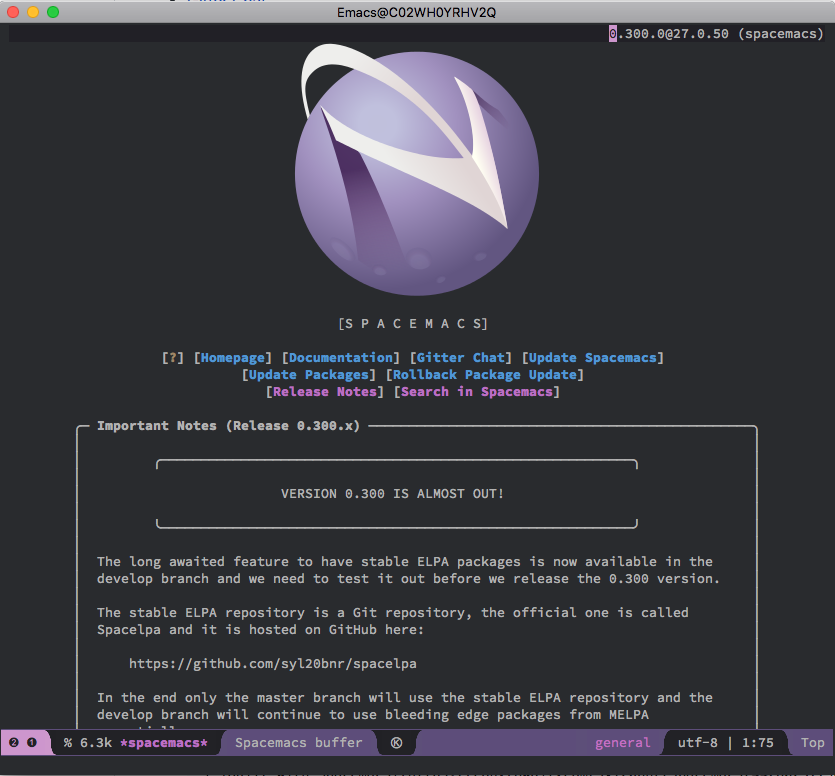Open the Homepage link
835x776 pixels.
233,357
